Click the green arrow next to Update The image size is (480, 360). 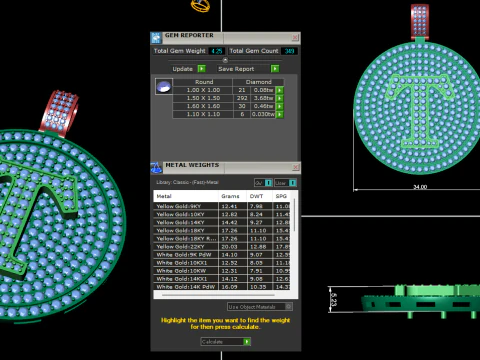click(x=201, y=69)
